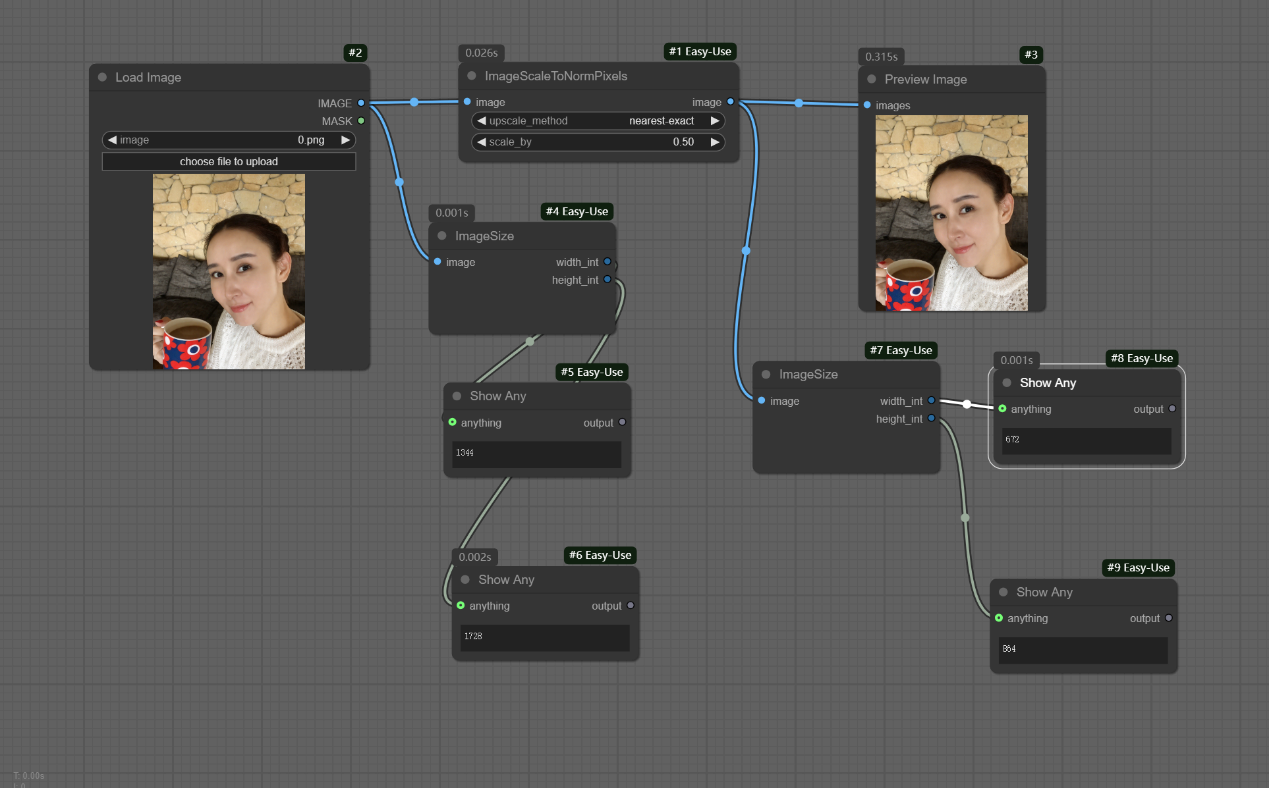1269x788 pixels.
Task: Click the MASK output port on Load Image
Action: point(361,121)
